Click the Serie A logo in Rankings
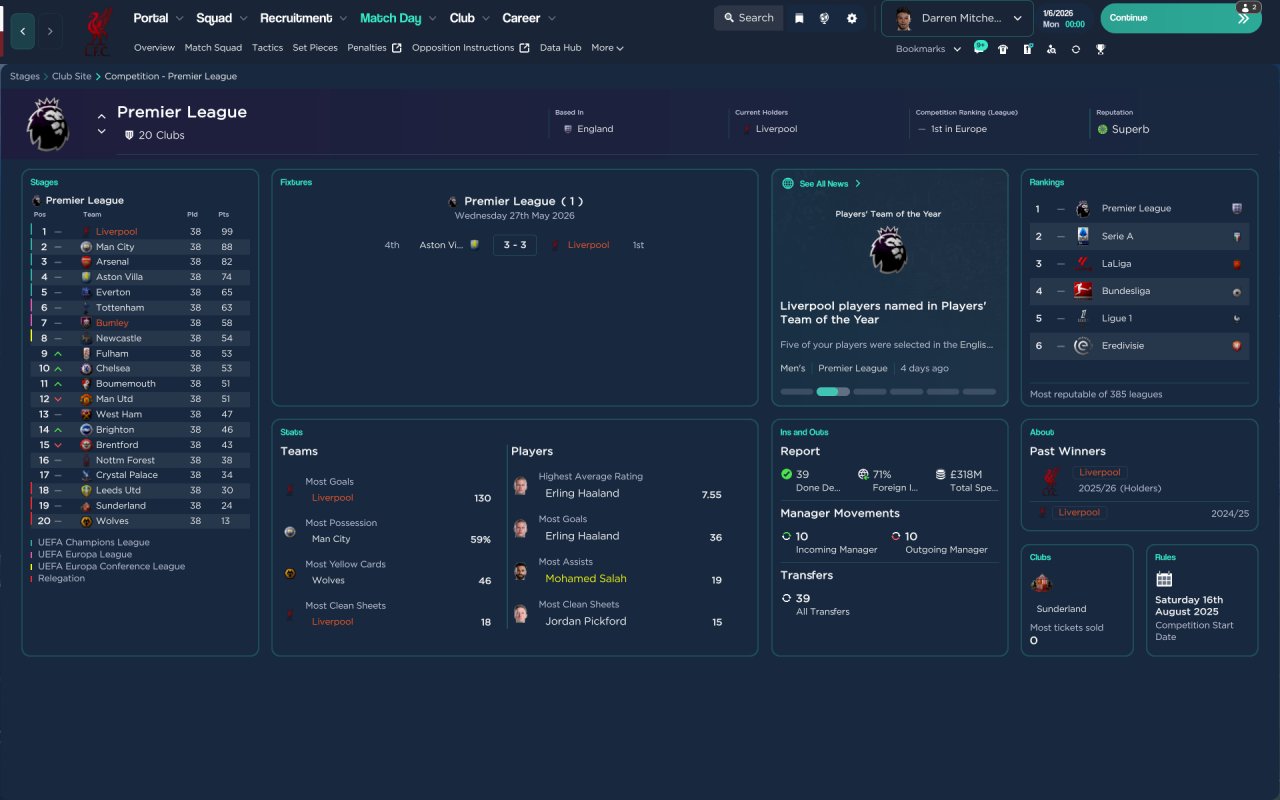Screen dimensions: 1280x800 [x=1083, y=236]
